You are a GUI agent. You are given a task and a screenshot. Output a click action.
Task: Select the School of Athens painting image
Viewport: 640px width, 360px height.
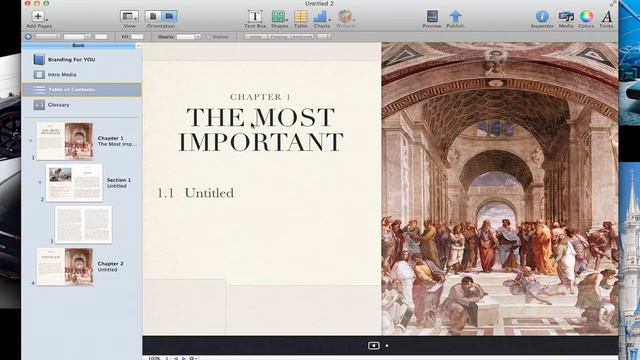tap(500, 189)
